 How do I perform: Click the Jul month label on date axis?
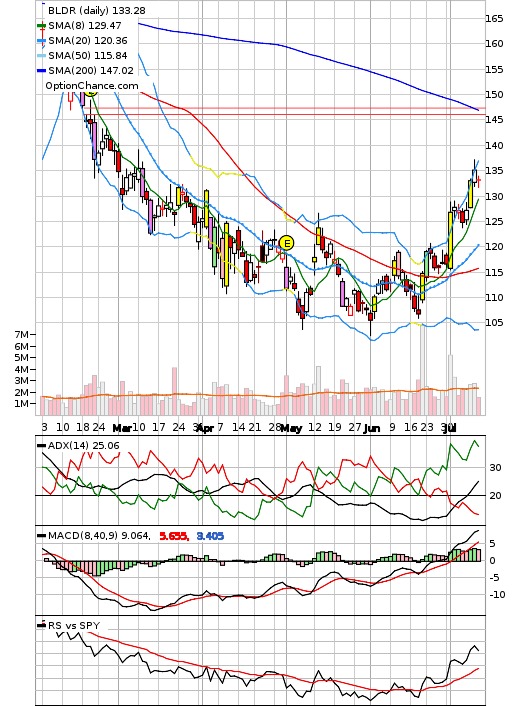coord(449,428)
